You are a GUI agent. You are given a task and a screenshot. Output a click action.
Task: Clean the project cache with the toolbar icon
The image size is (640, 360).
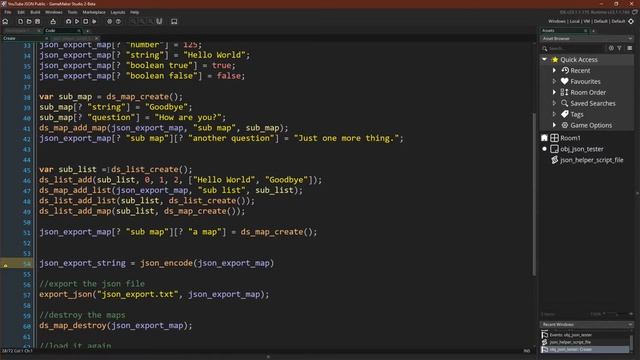coord(94,21)
